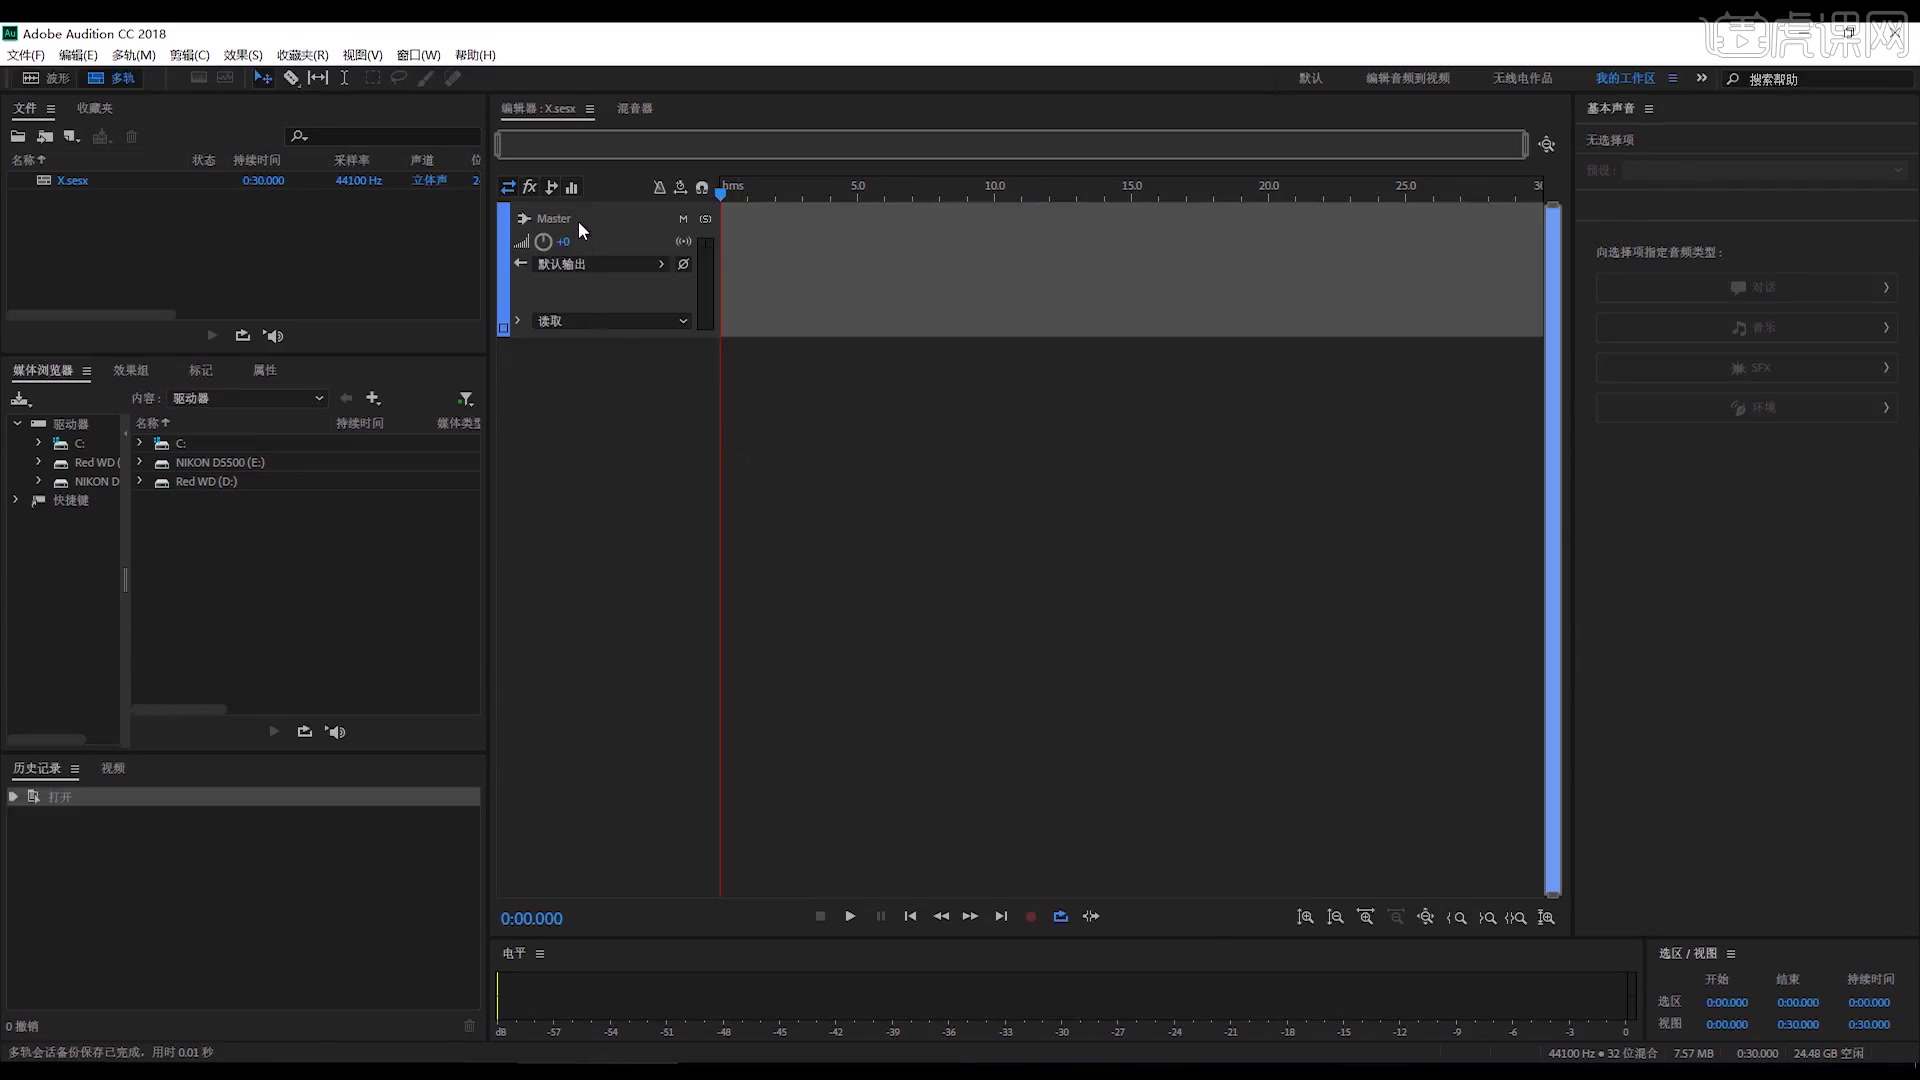The image size is (1920, 1080).
Task: Show effects (fx) section of tracks
Action: click(530, 187)
